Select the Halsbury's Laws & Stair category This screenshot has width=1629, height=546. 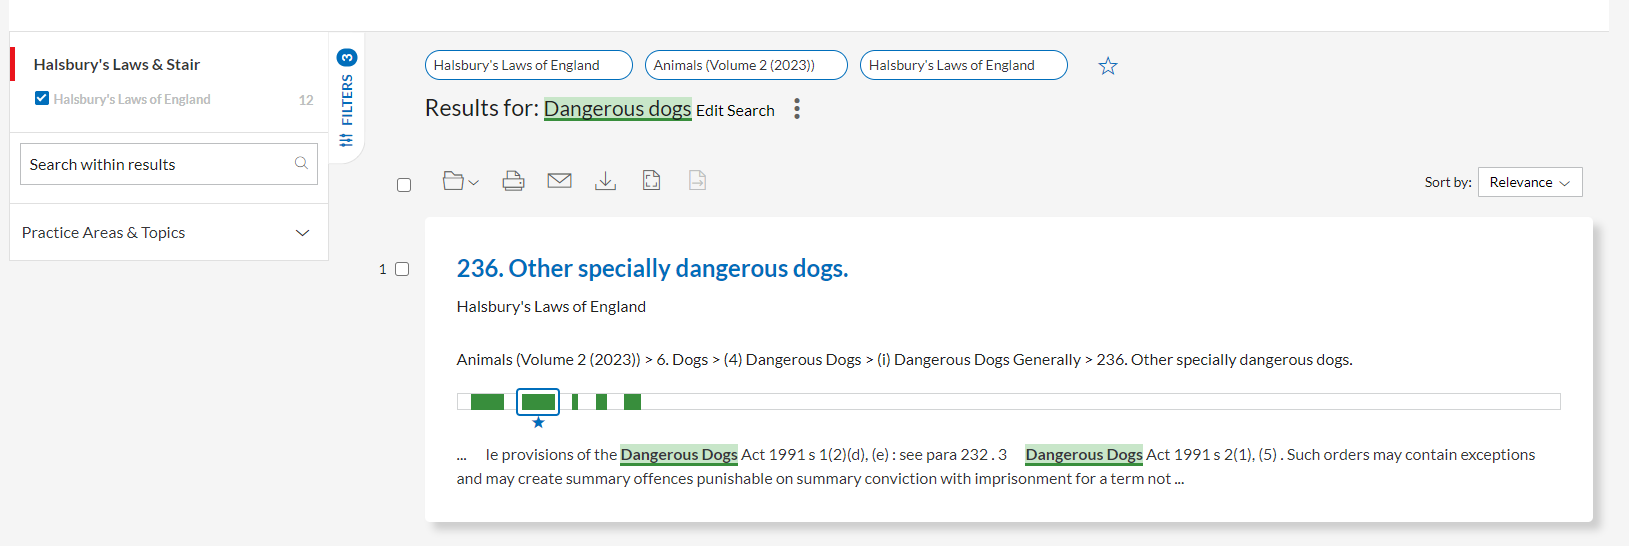[117, 65]
